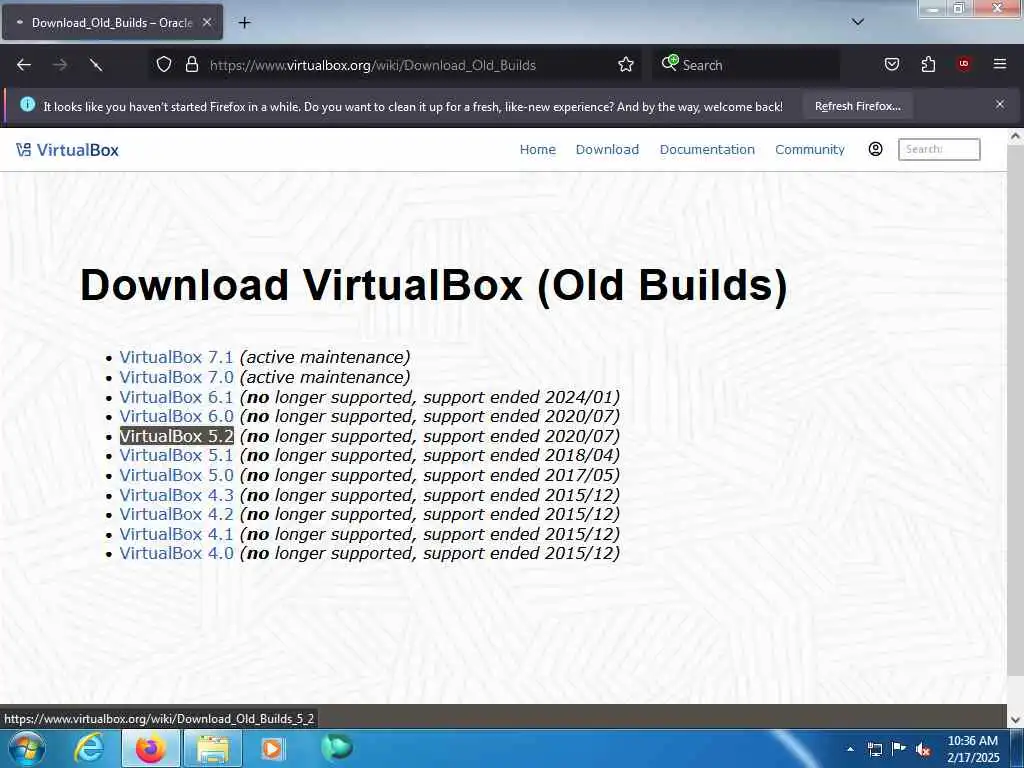Click the VirtualBox logo
This screenshot has height=768, width=1024.
click(68, 150)
